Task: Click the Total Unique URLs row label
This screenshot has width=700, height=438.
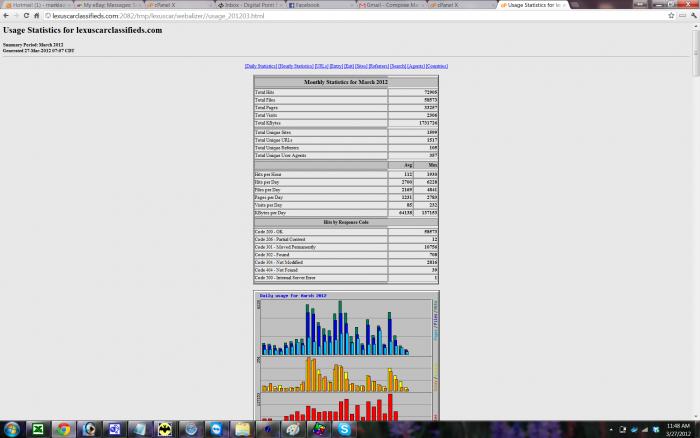Action: coord(273,140)
